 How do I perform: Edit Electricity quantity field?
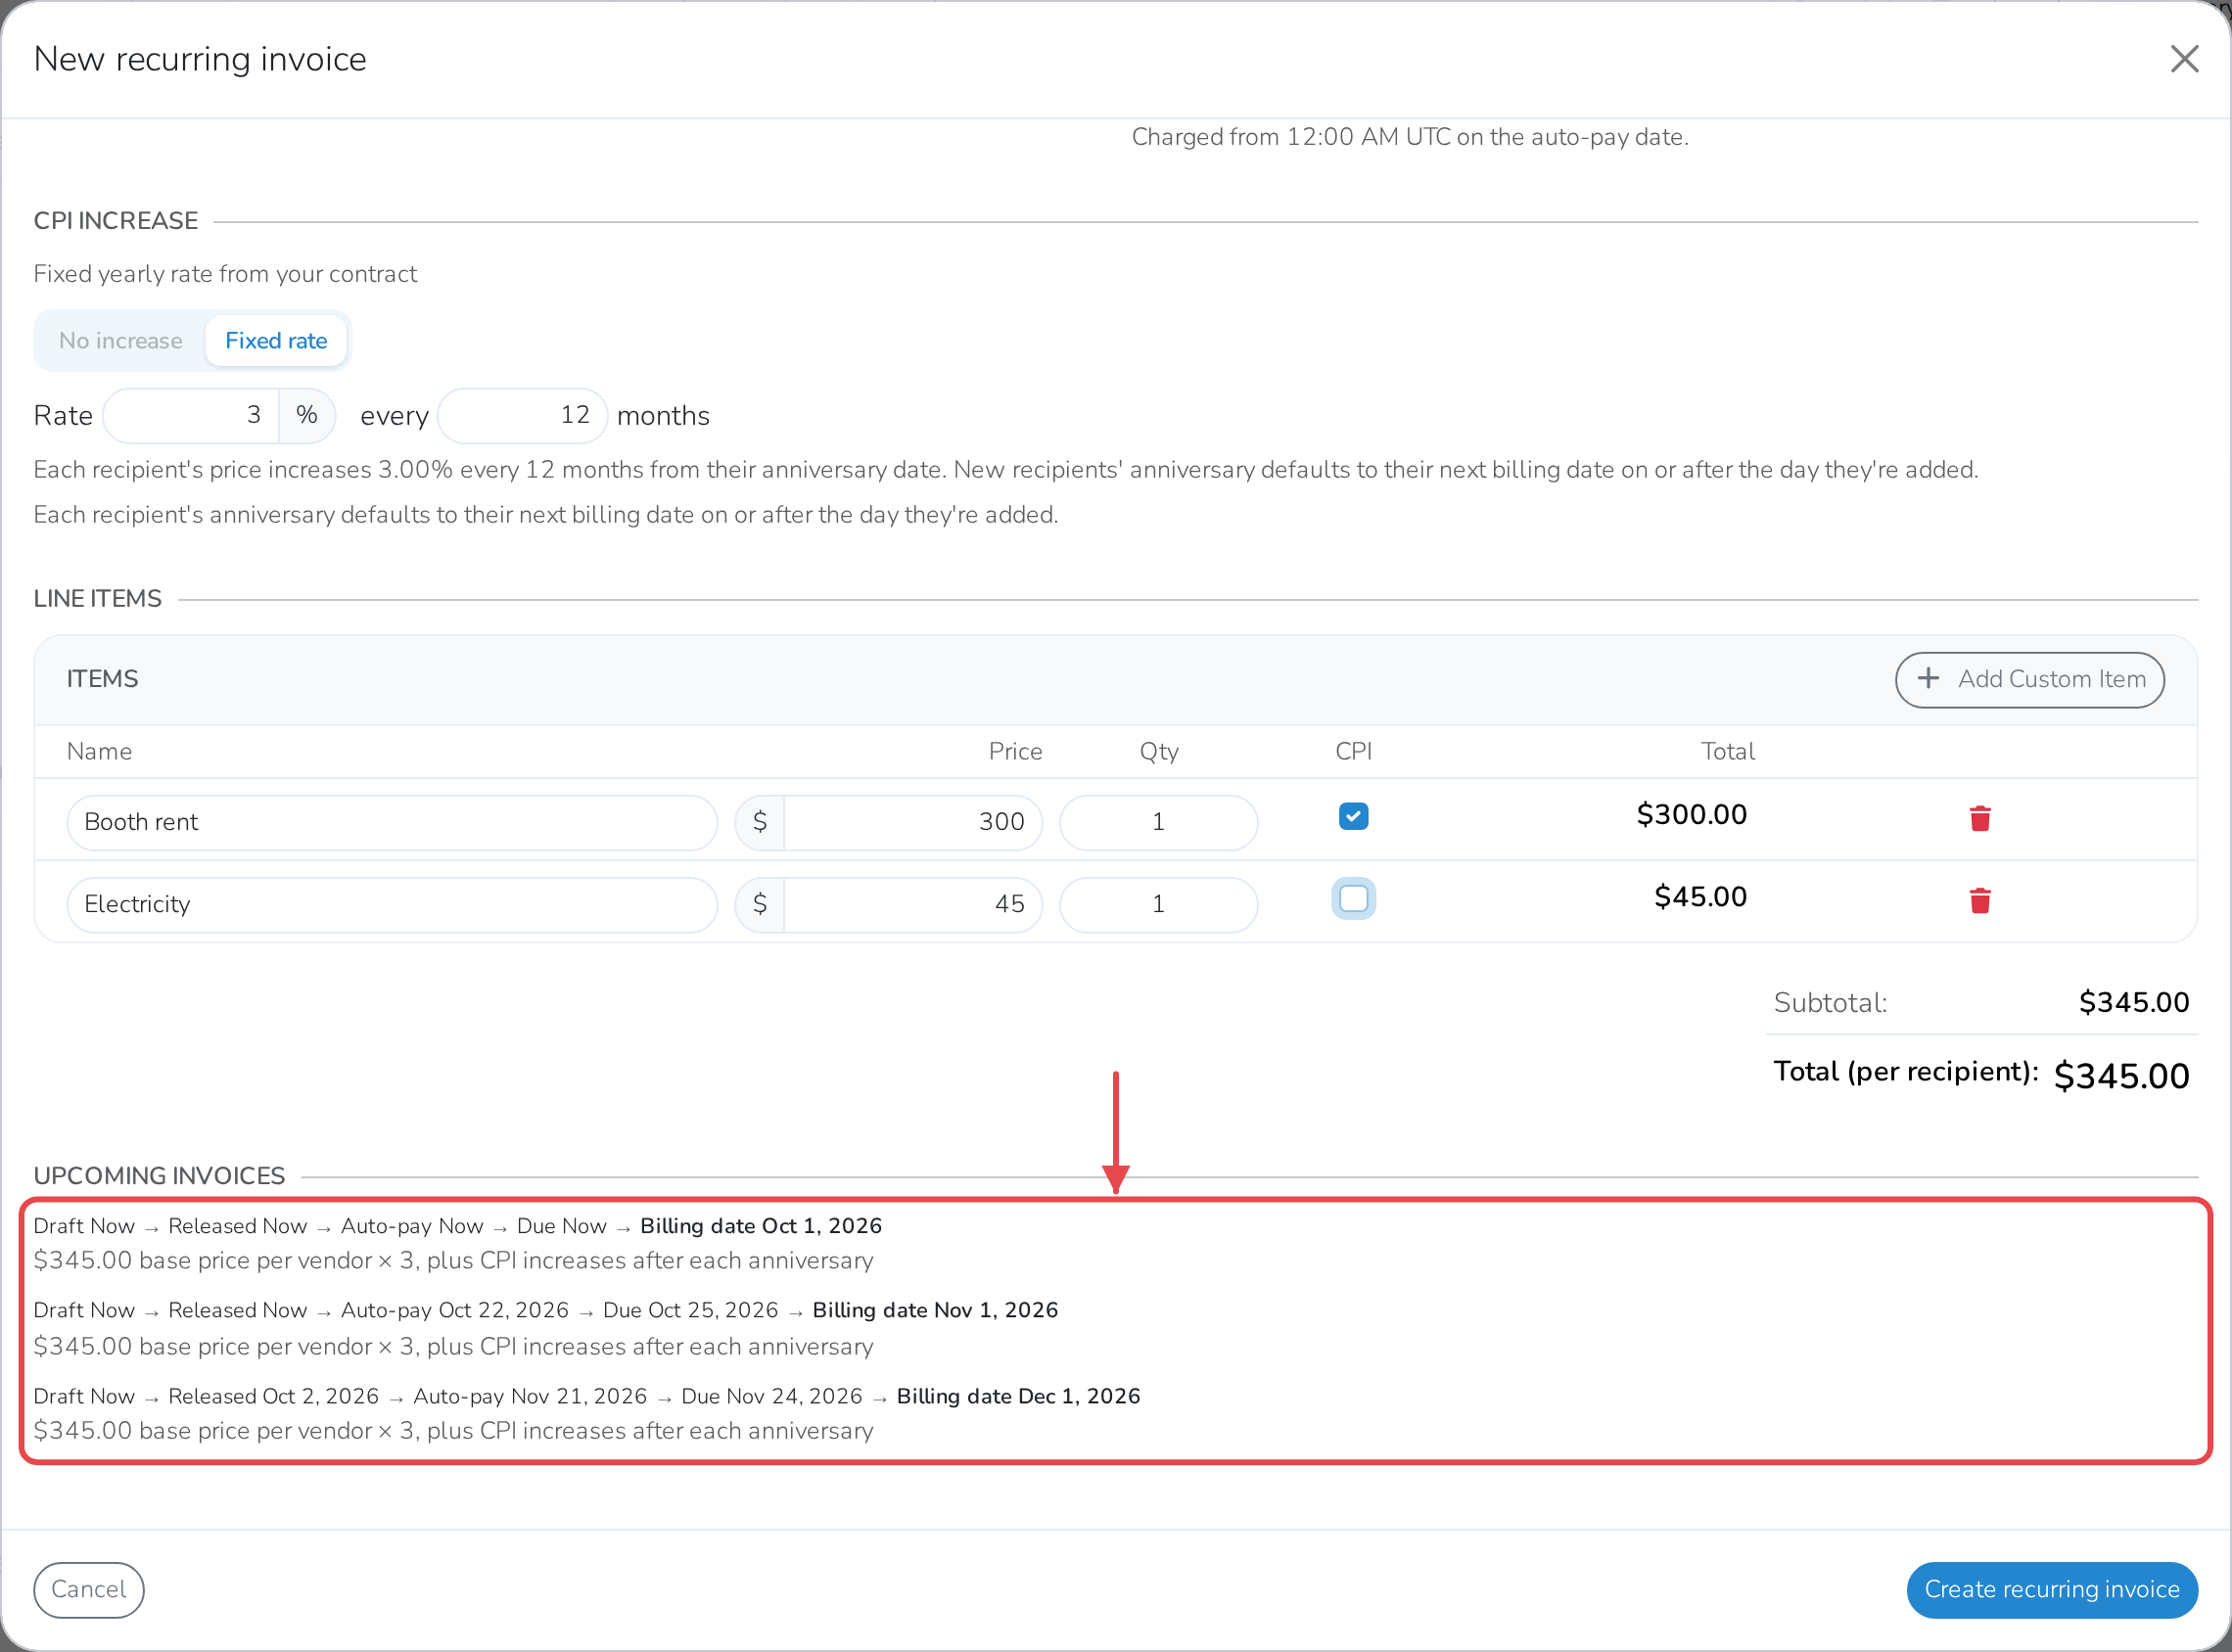[1158, 904]
